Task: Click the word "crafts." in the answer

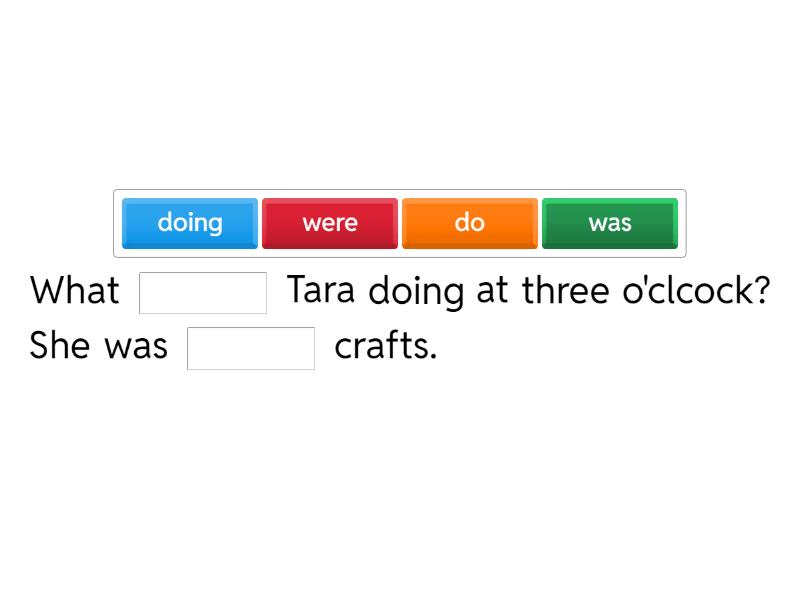Action: click(x=386, y=346)
